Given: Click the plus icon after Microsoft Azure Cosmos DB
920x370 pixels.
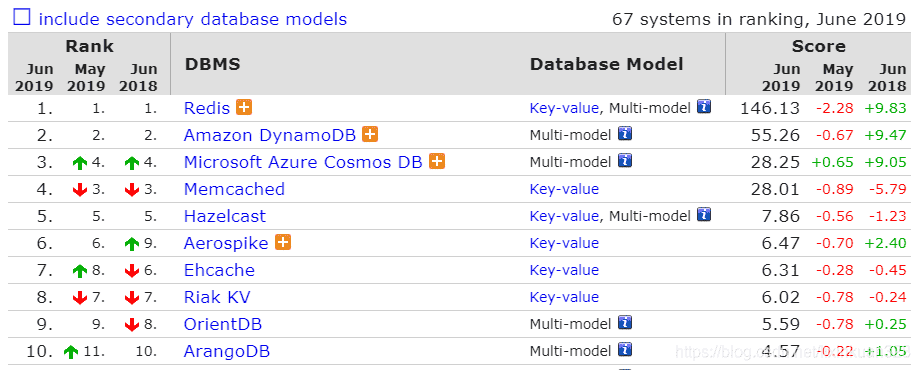Looking at the screenshot, I should tap(437, 161).
